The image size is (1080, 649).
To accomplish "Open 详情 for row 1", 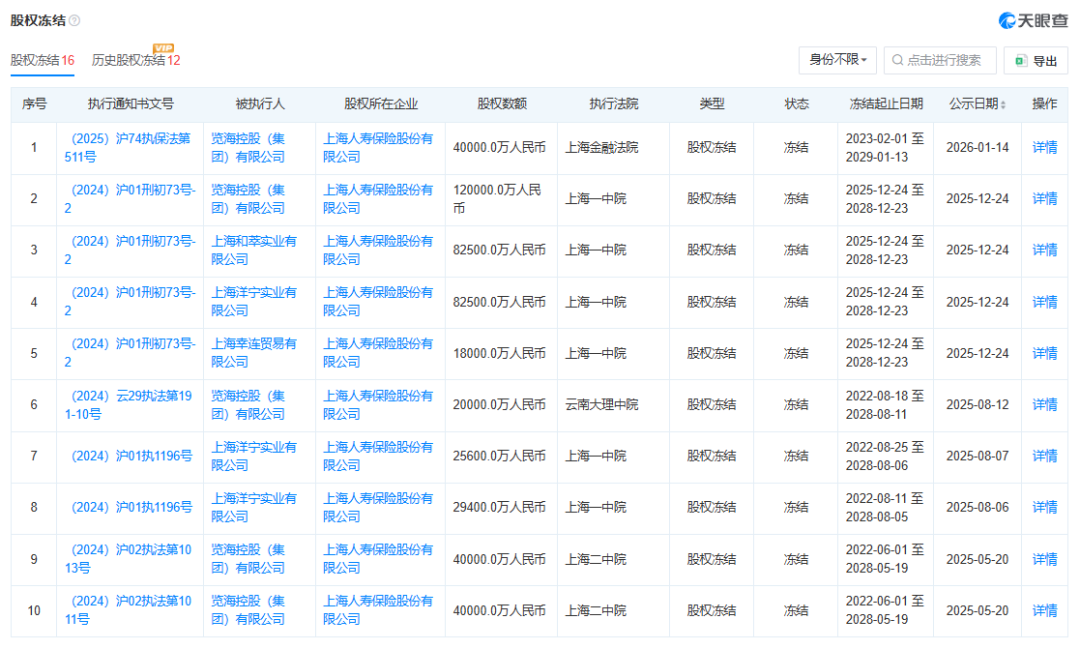I will coord(1043,147).
